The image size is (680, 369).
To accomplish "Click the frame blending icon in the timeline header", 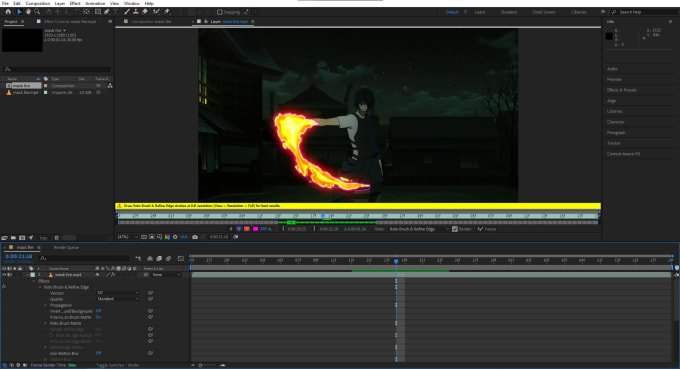I will click(x=159, y=258).
